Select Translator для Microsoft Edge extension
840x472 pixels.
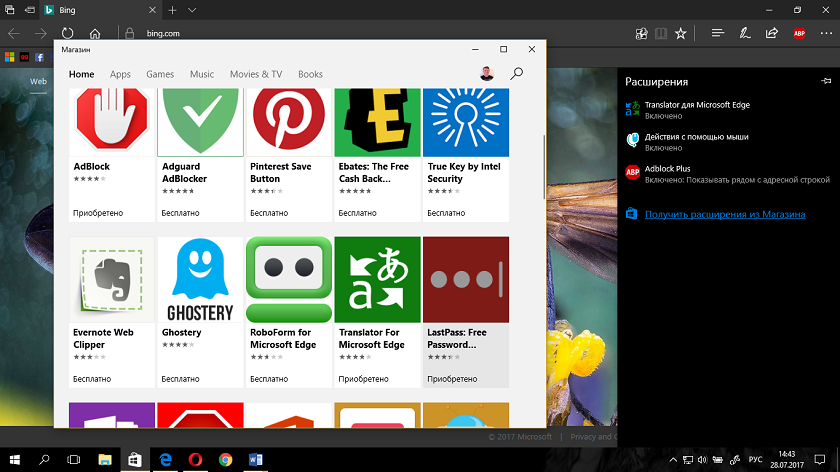pyautogui.click(x=729, y=110)
